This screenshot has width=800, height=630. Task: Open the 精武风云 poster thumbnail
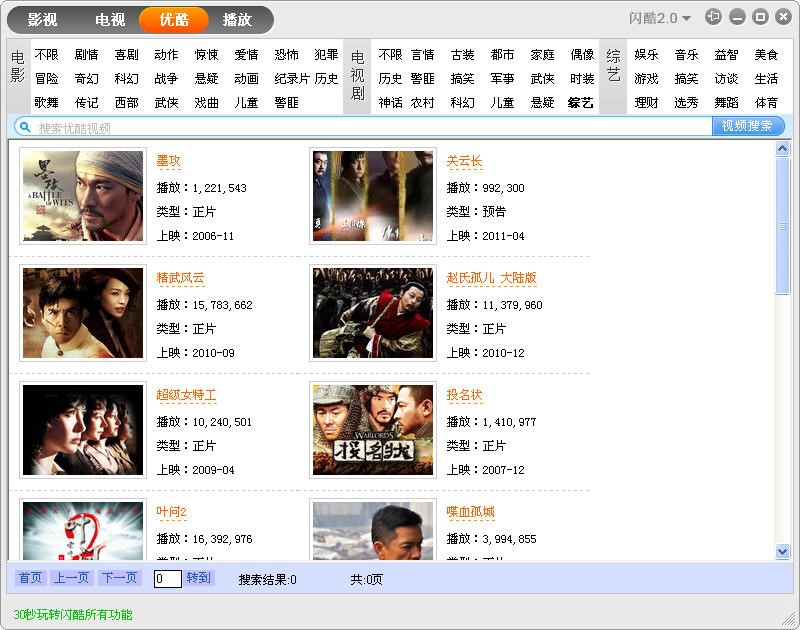(83, 313)
